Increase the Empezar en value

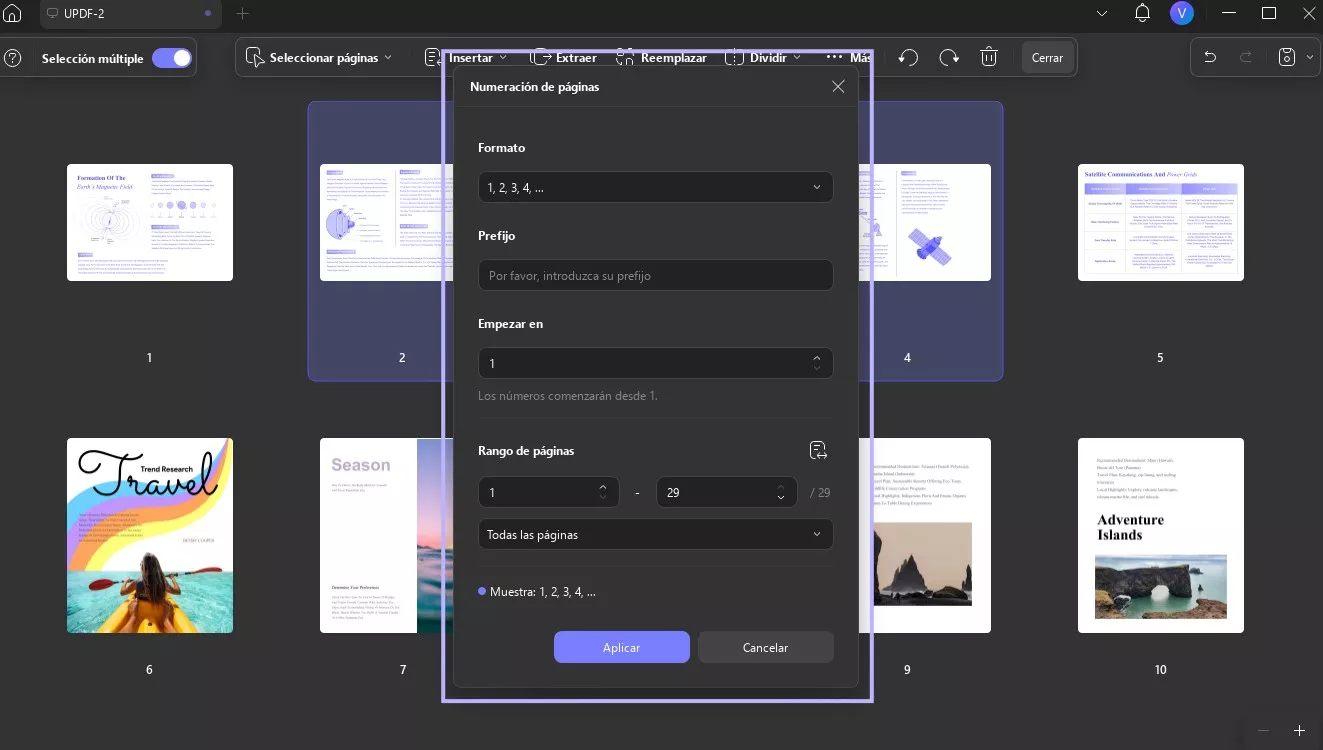pyautogui.click(x=817, y=357)
